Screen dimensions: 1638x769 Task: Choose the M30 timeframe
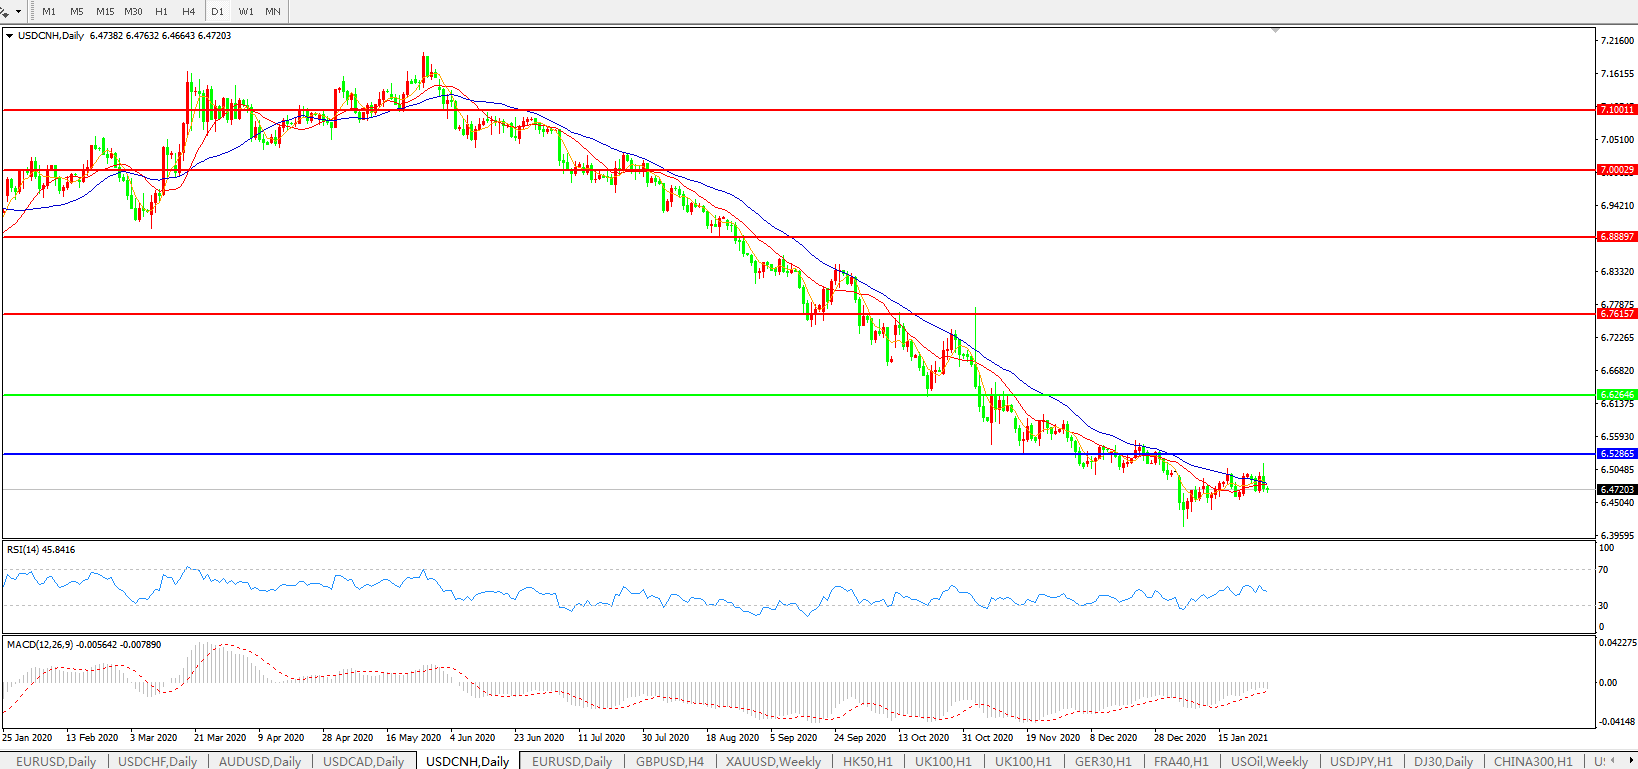[133, 11]
